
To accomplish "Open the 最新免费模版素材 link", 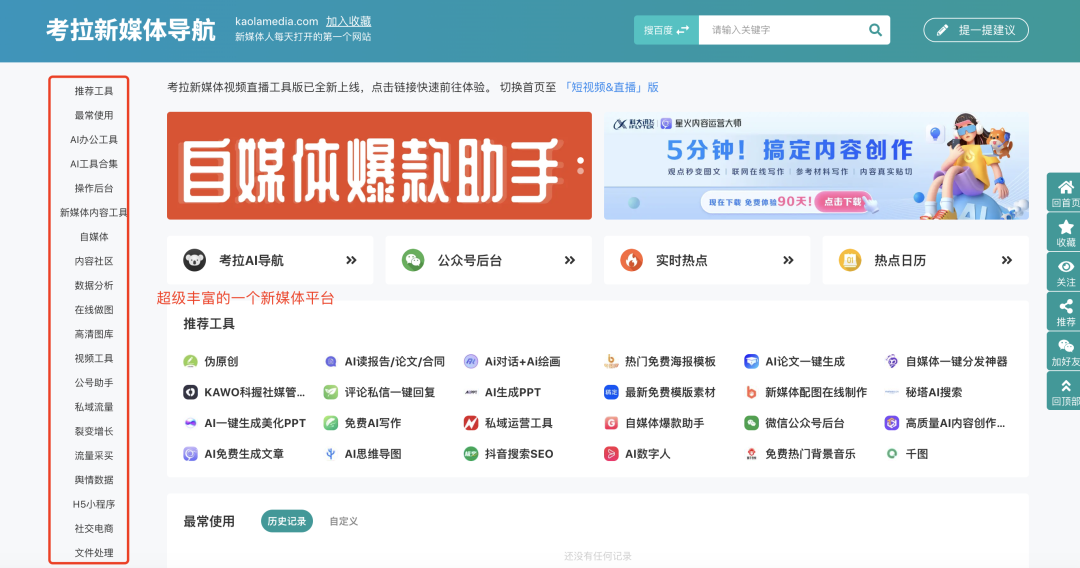I will (x=669, y=392).
